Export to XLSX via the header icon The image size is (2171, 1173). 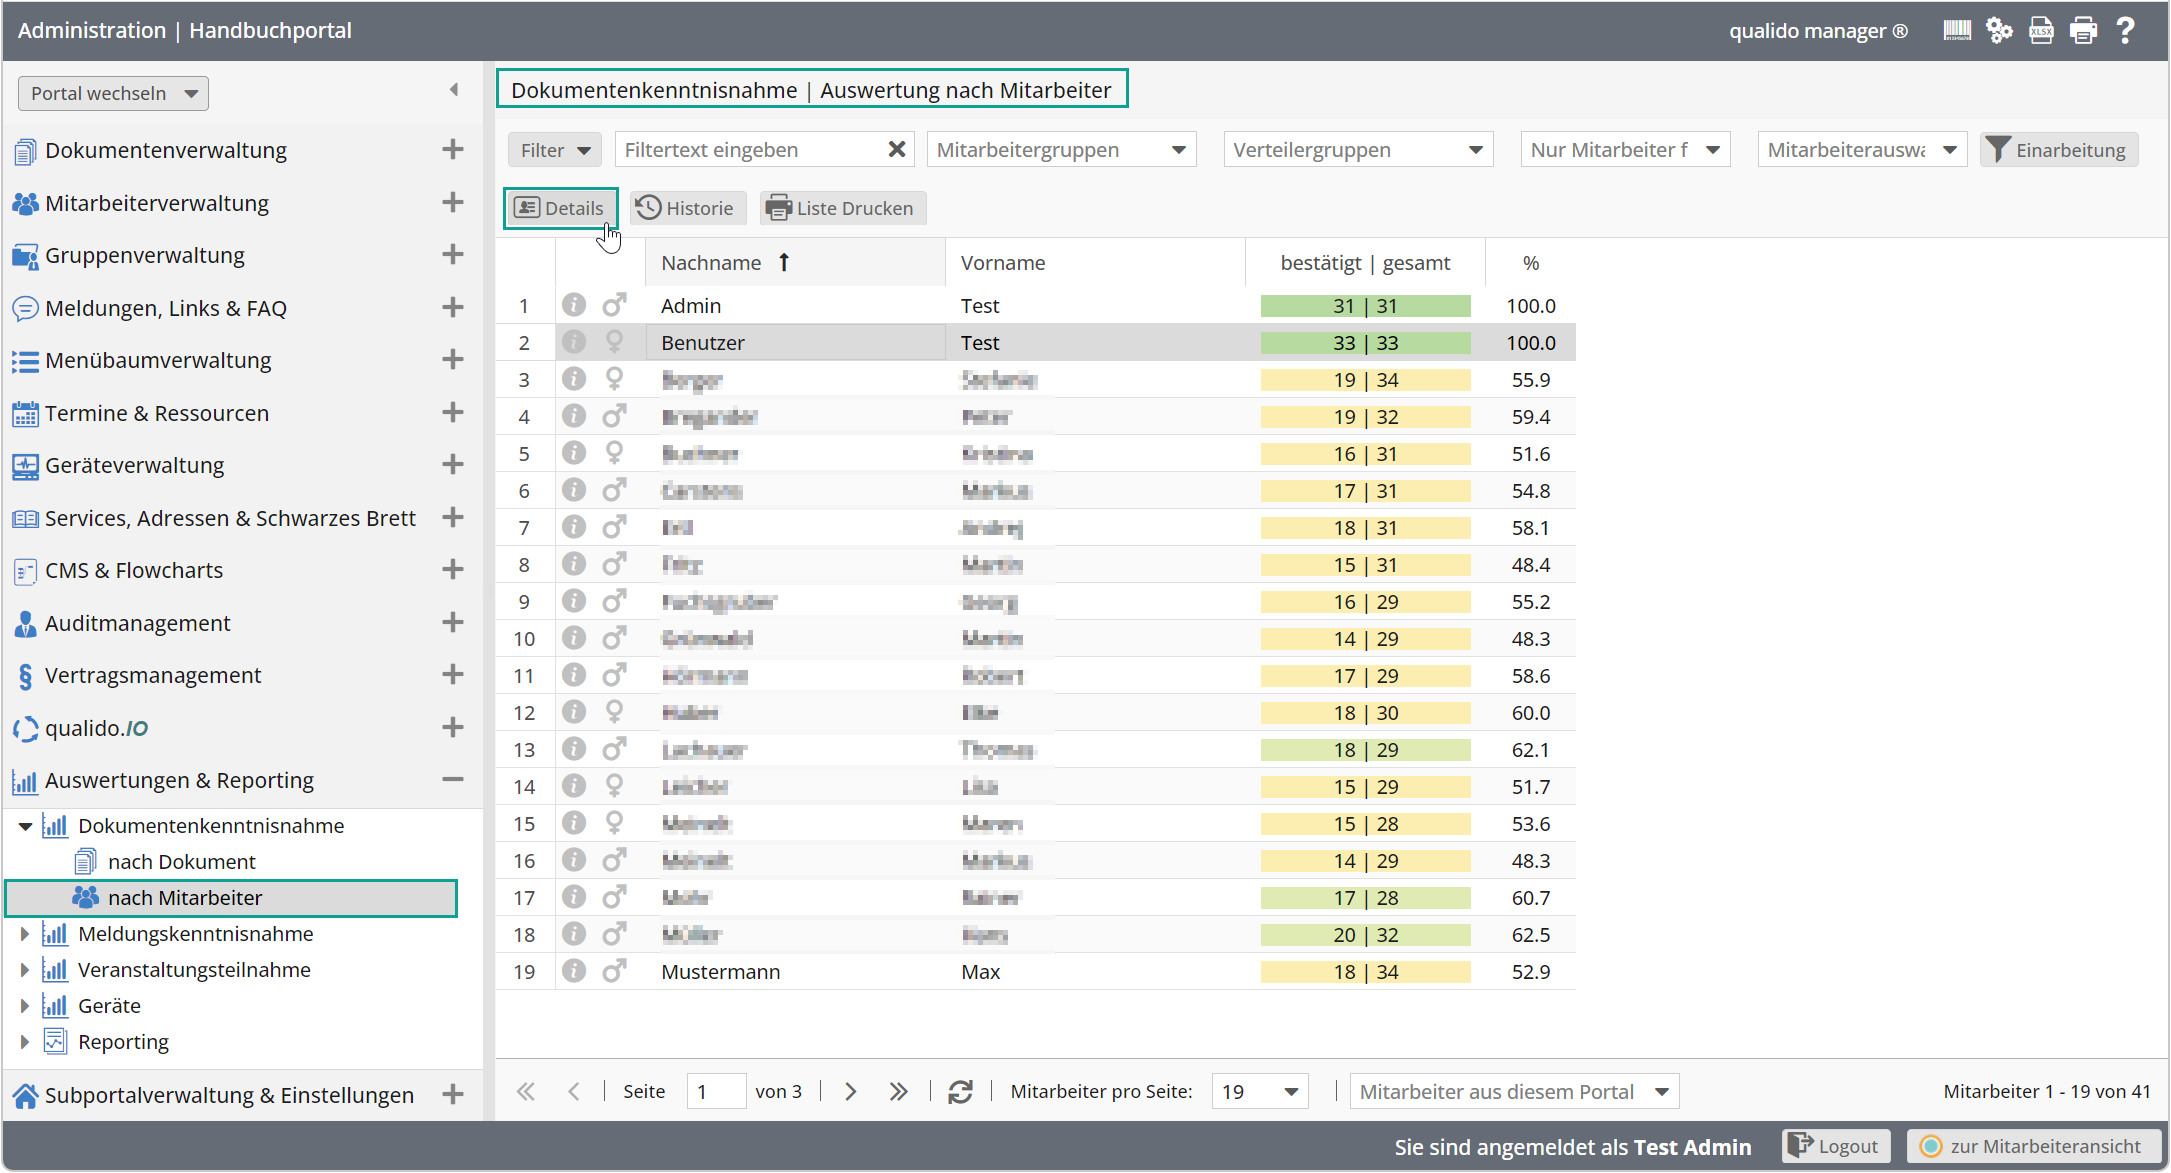(x=2041, y=30)
